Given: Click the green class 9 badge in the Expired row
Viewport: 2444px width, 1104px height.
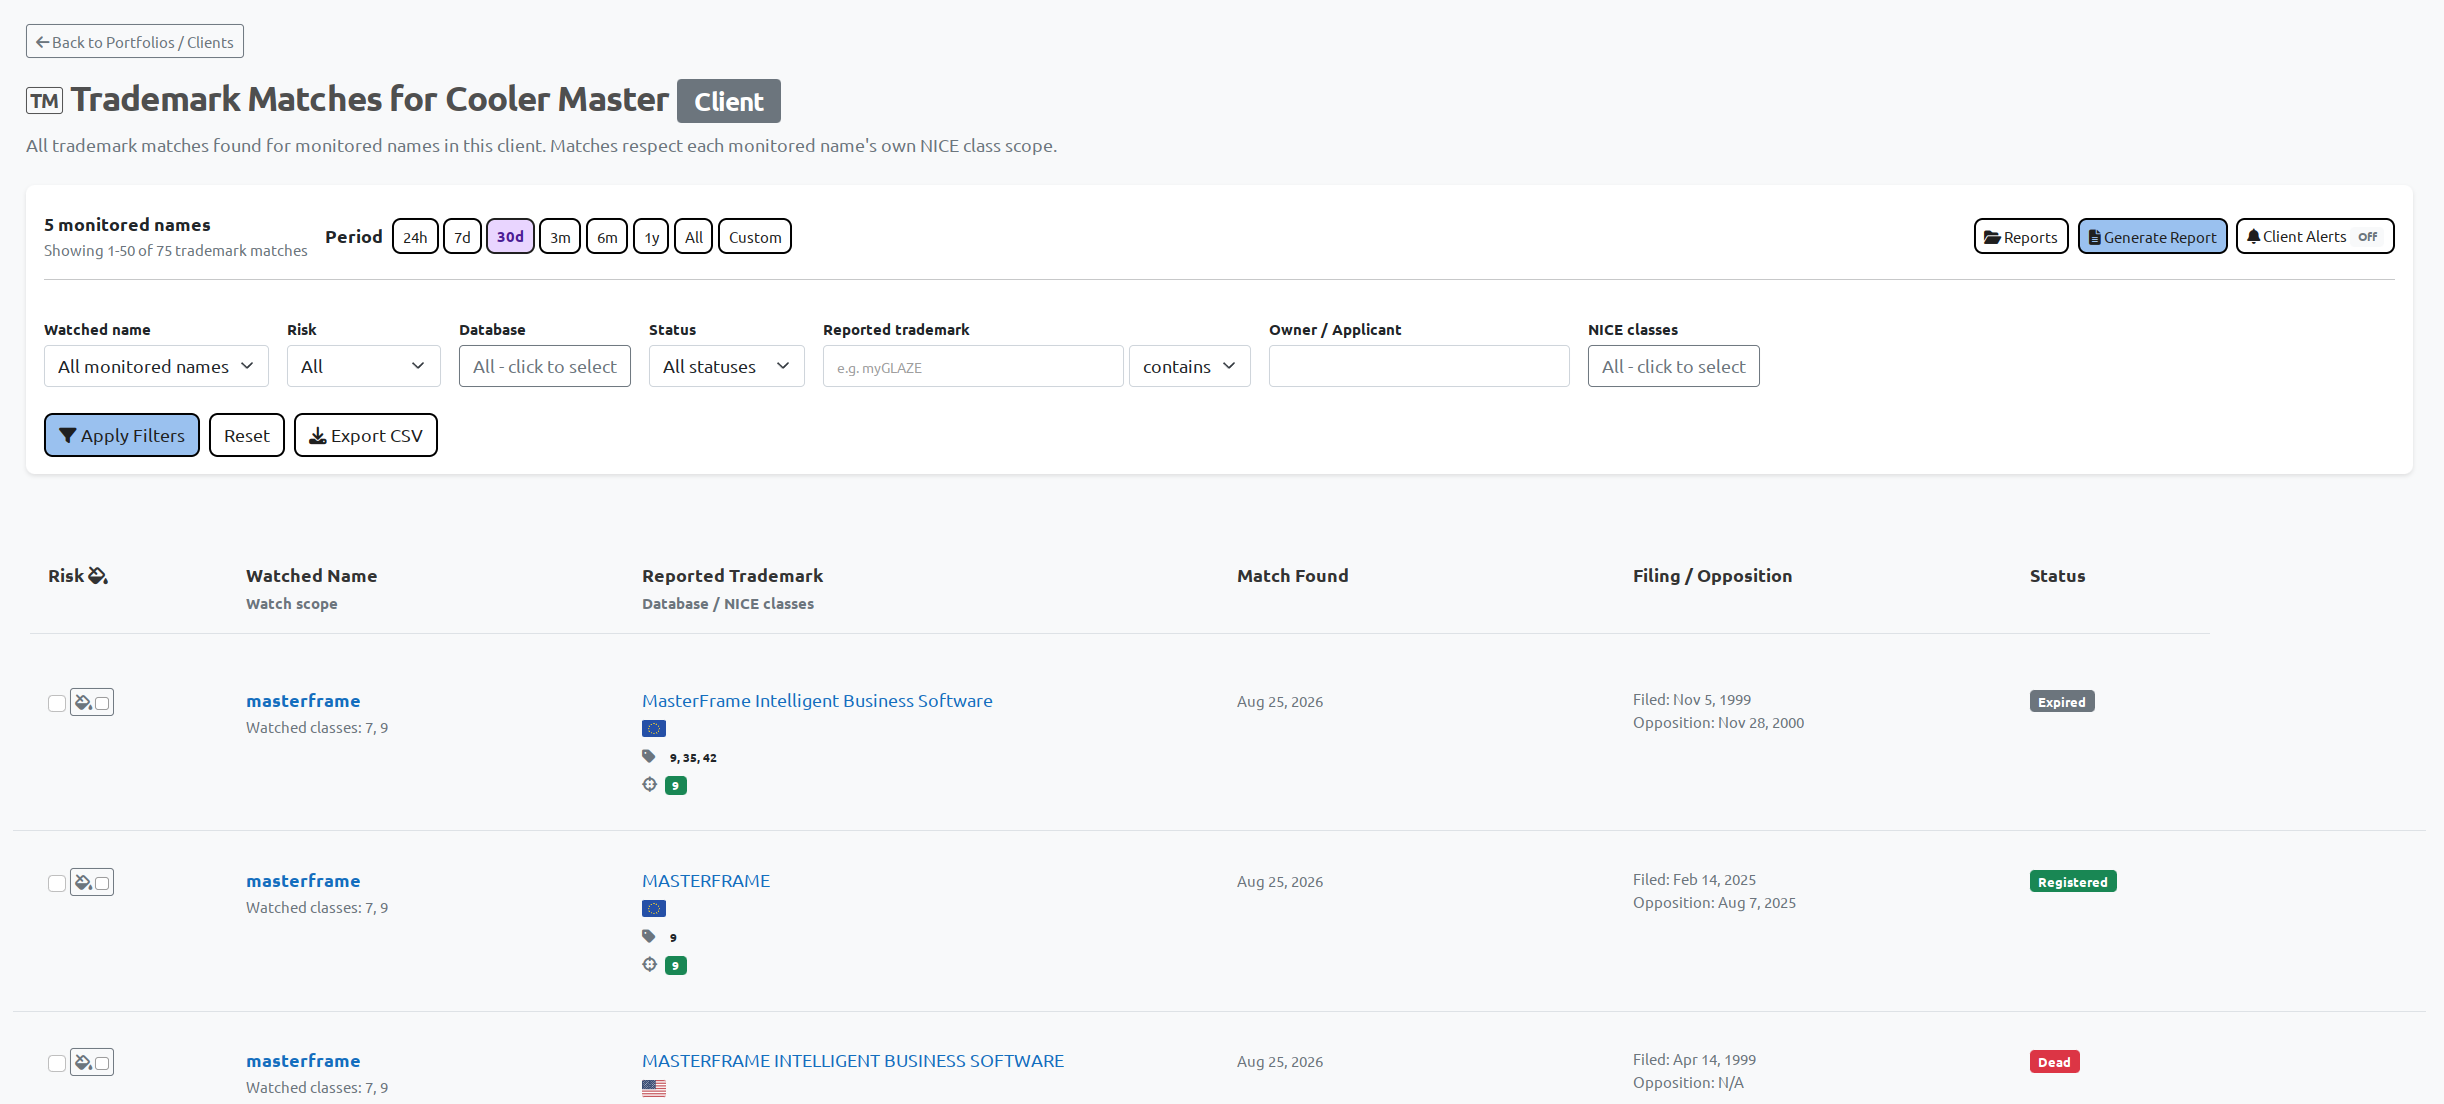Looking at the screenshot, I should pos(676,786).
